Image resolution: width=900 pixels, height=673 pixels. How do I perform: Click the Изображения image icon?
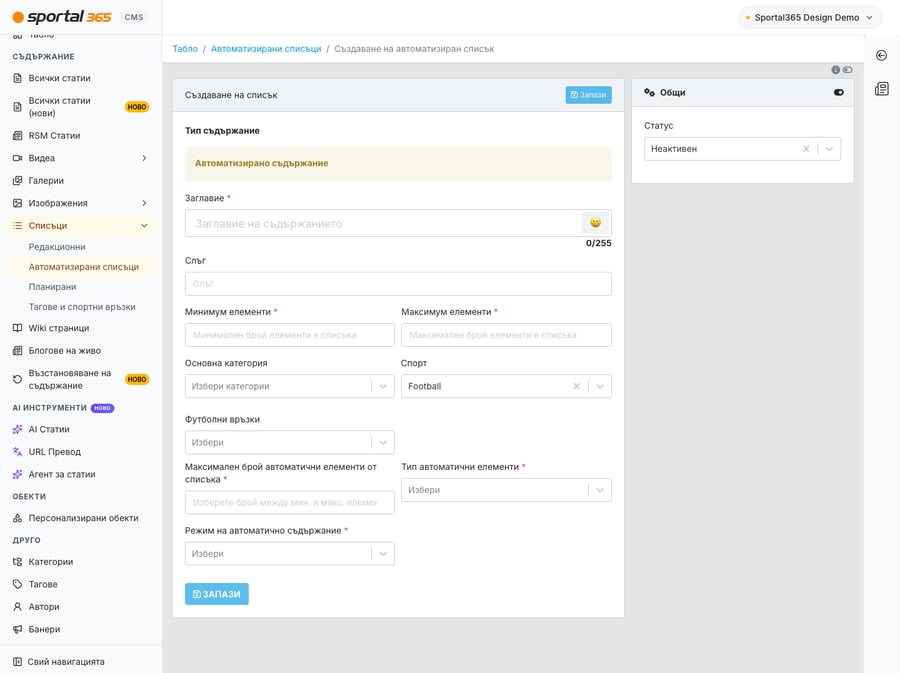[17, 203]
